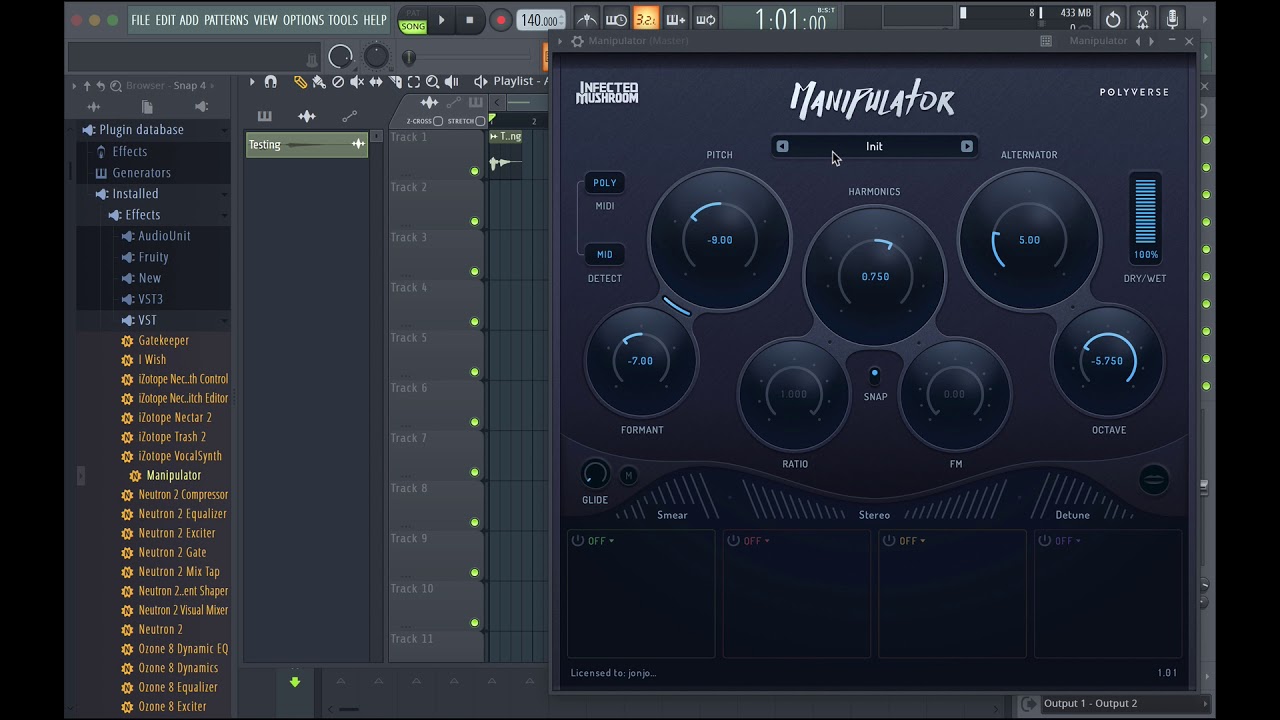The image size is (1280, 720).
Task: Toggle the first effect slot power button
Action: [x=578, y=541]
